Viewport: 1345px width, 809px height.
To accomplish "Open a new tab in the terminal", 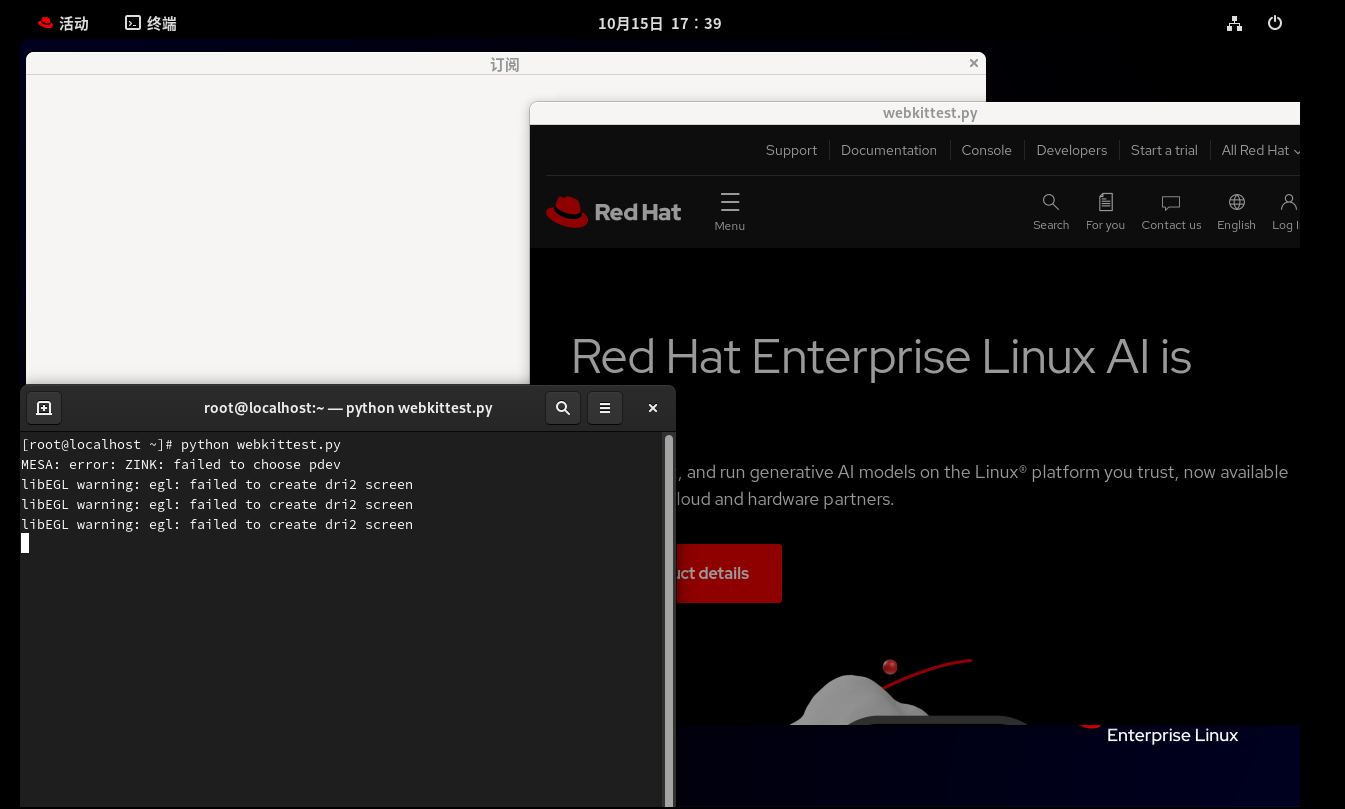I will (44, 408).
